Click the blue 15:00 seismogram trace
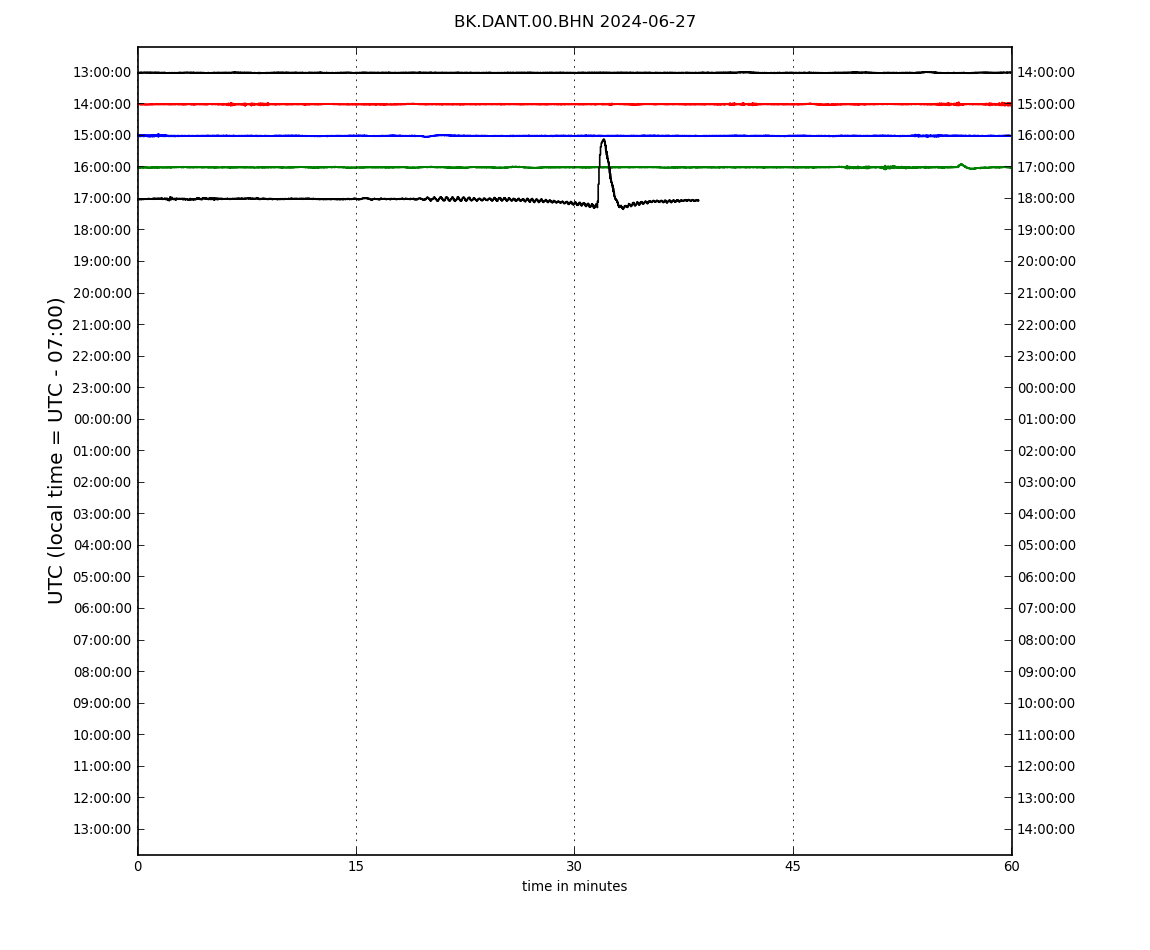The image size is (1150, 950). (x=574, y=136)
